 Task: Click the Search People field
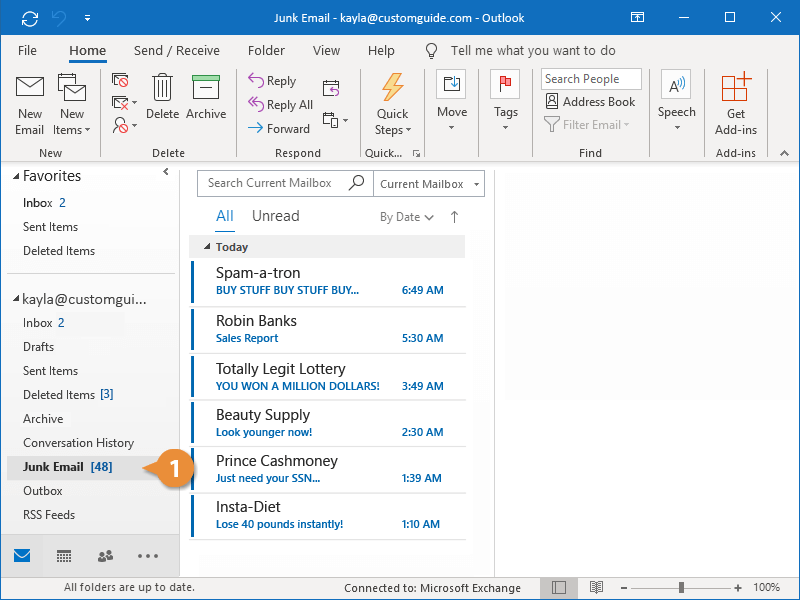click(x=591, y=79)
